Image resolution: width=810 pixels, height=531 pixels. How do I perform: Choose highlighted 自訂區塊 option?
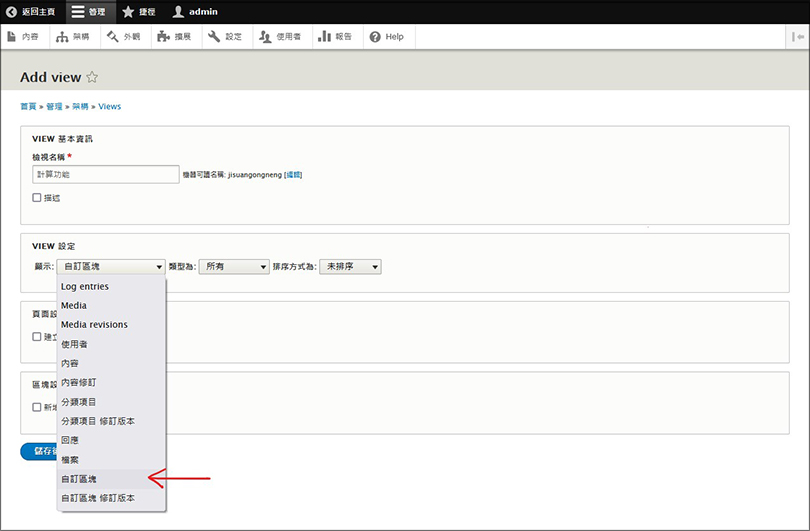point(111,479)
